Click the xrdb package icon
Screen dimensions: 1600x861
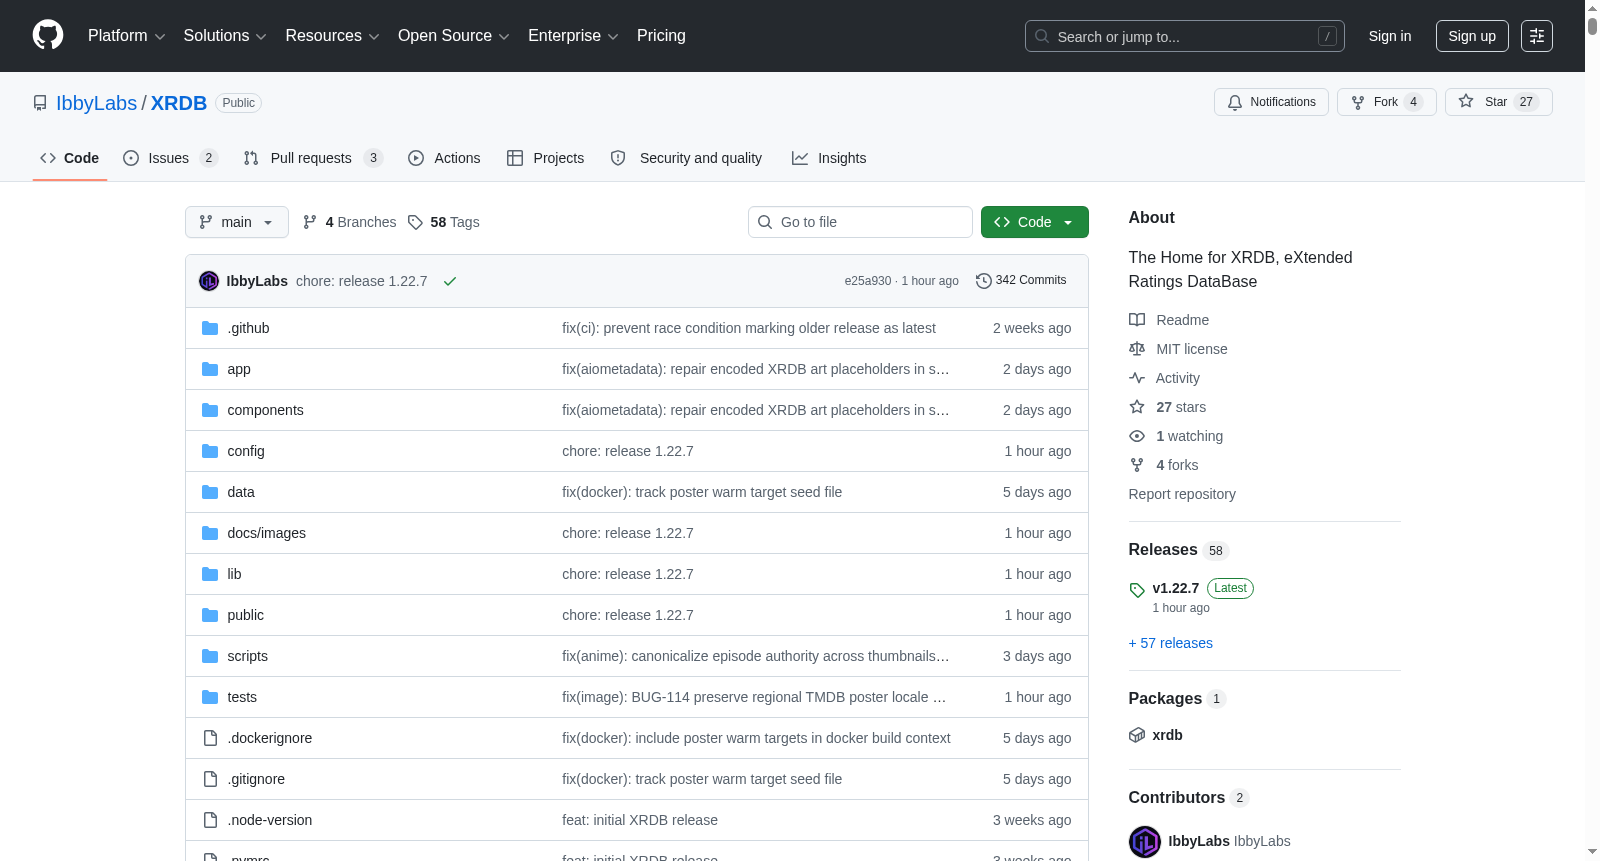click(1137, 735)
